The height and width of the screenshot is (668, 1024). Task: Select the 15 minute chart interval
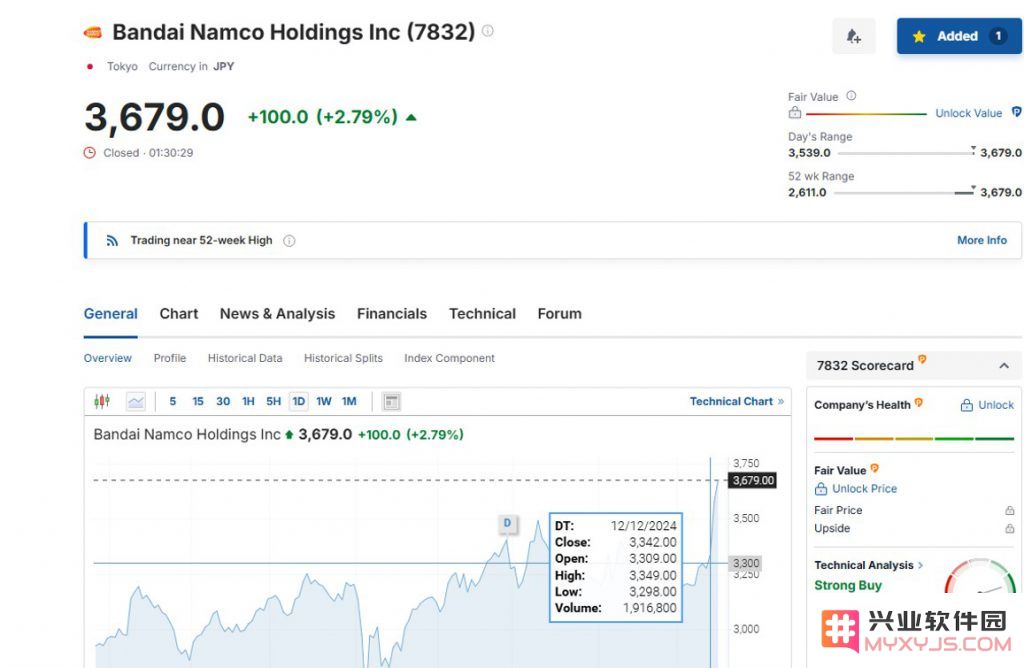pyautogui.click(x=198, y=402)
